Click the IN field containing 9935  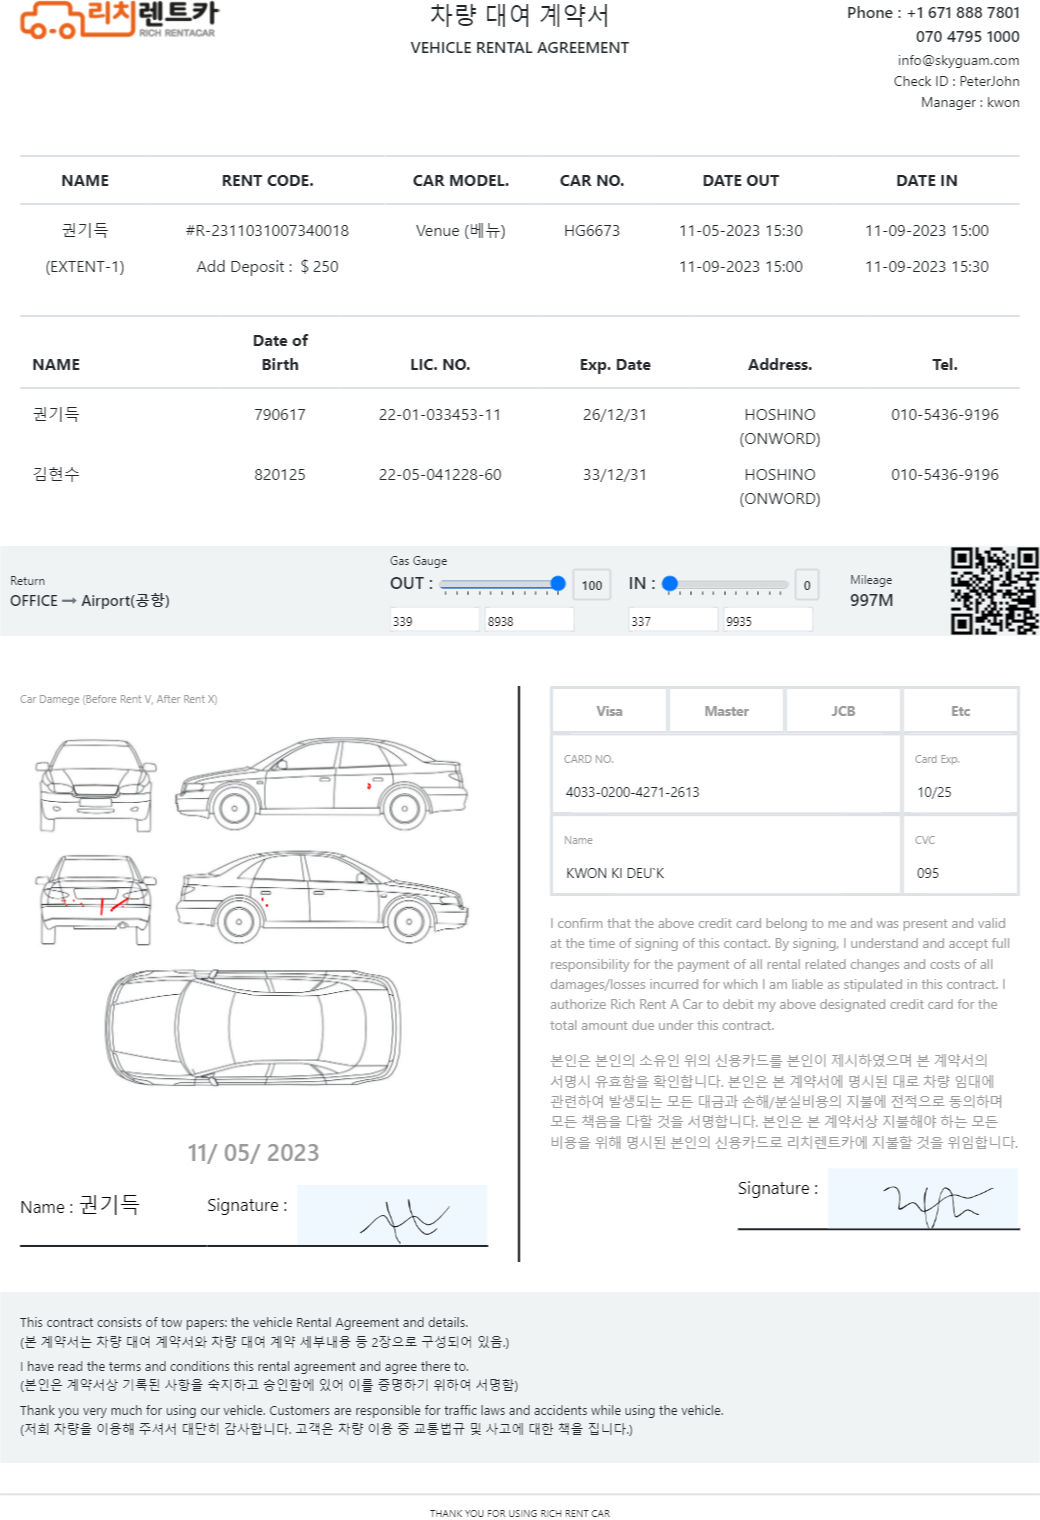click(x=768, y=620)
